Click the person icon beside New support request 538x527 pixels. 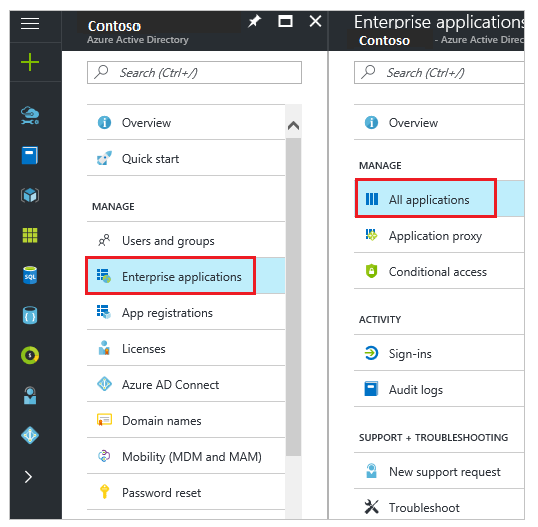371,471
